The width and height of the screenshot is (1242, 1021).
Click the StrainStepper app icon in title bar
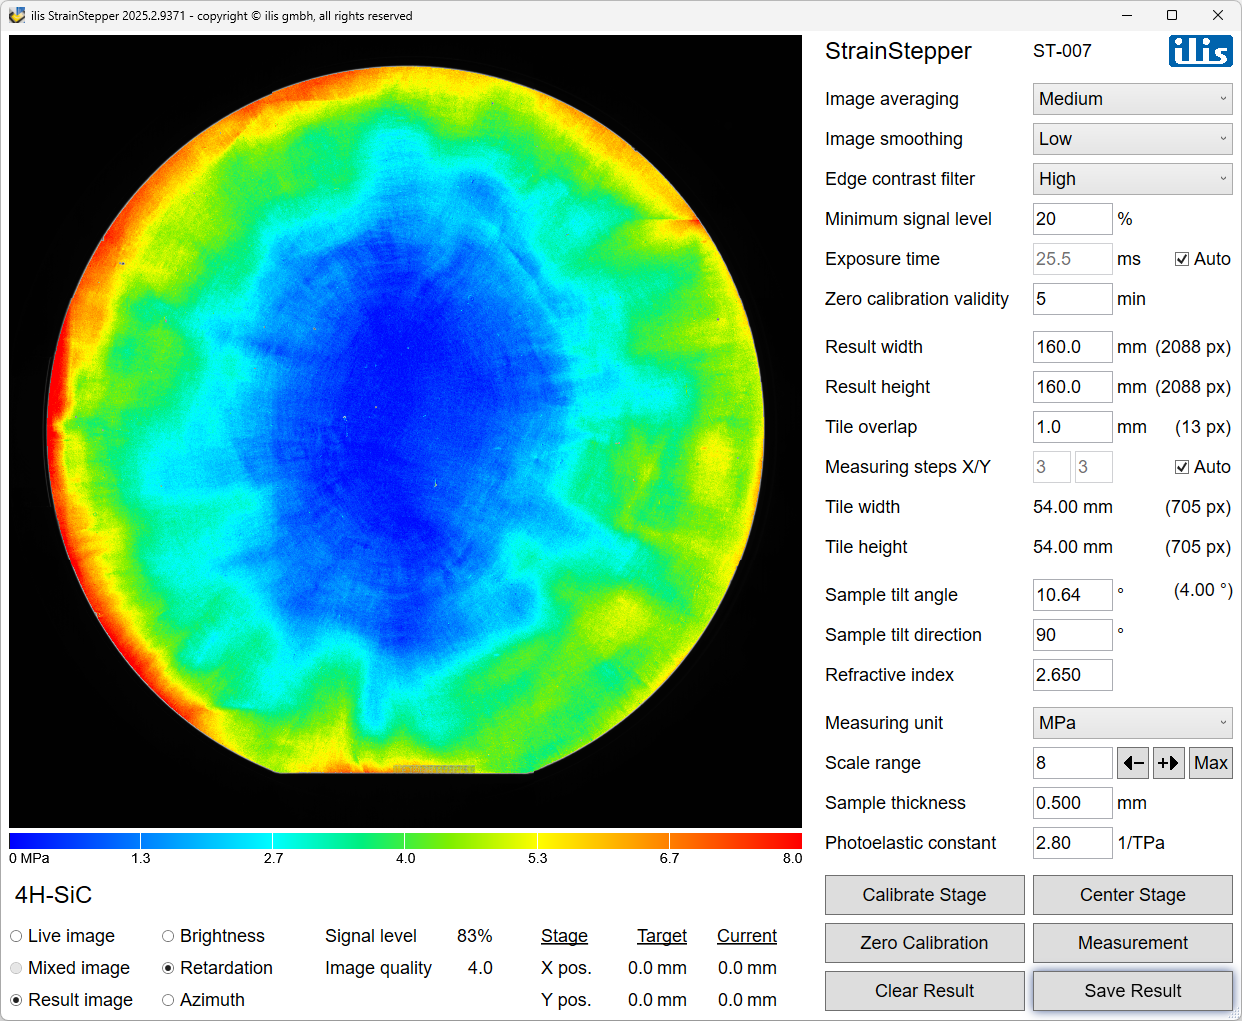tap(17, 15)
